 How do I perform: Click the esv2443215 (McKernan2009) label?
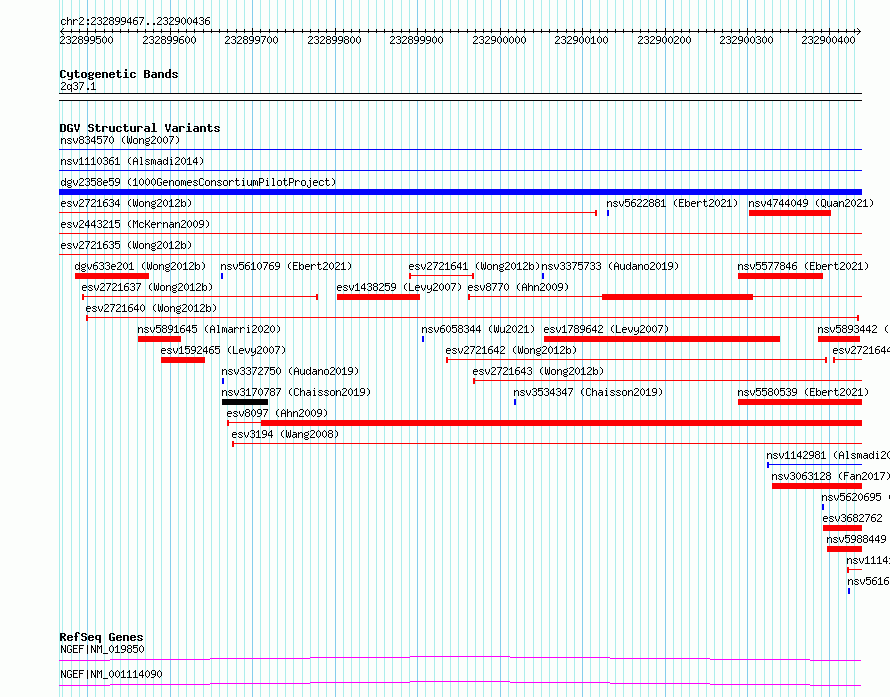[x=135, y=224]
